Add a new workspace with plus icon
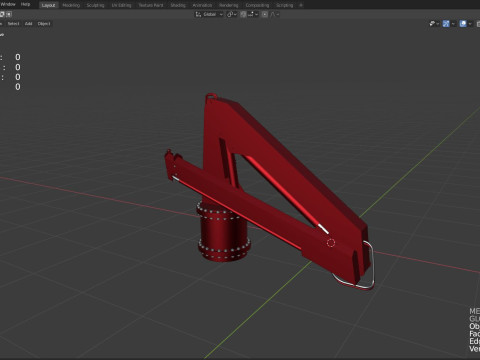 click(x=301, y=5)
